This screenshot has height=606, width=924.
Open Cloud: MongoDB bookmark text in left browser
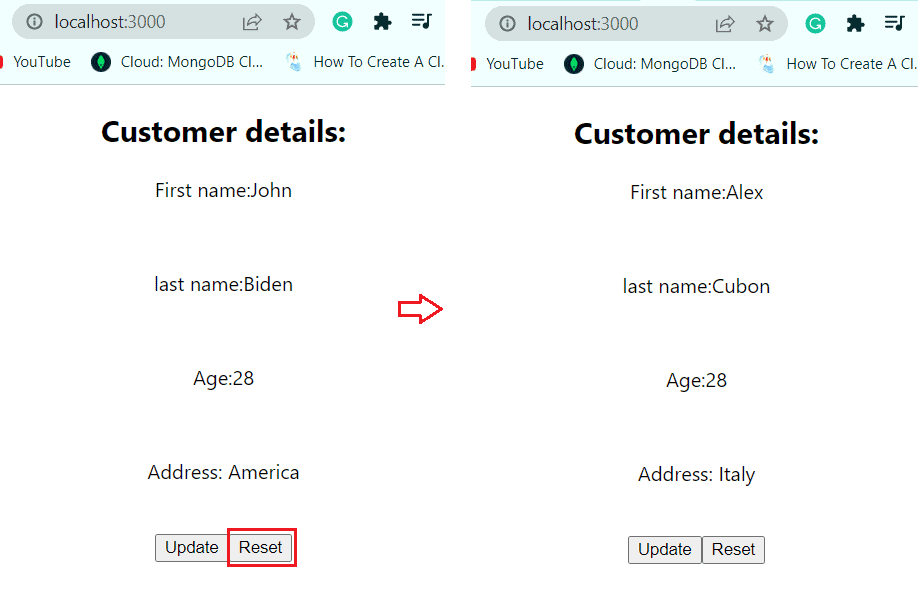192,62
